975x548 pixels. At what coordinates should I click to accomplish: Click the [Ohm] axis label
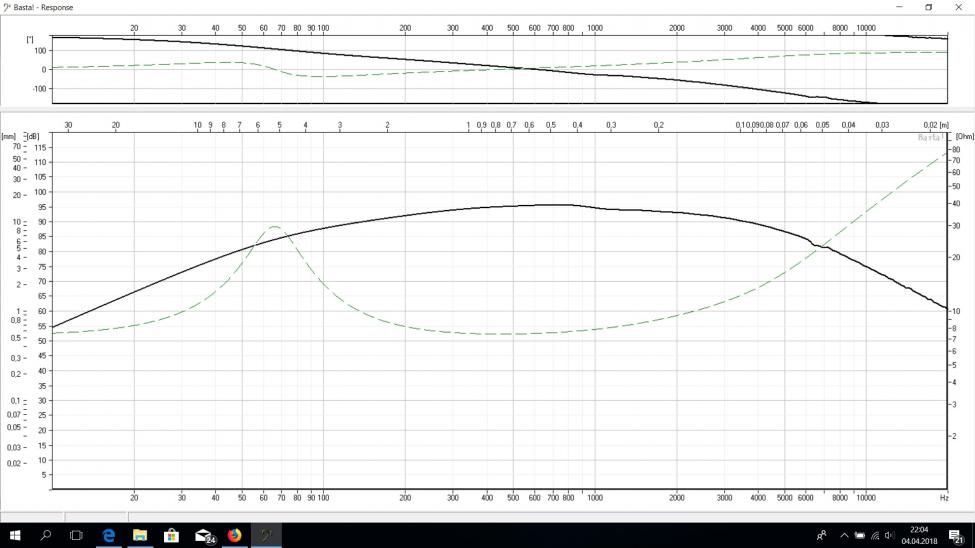click(x=964, y=136)
